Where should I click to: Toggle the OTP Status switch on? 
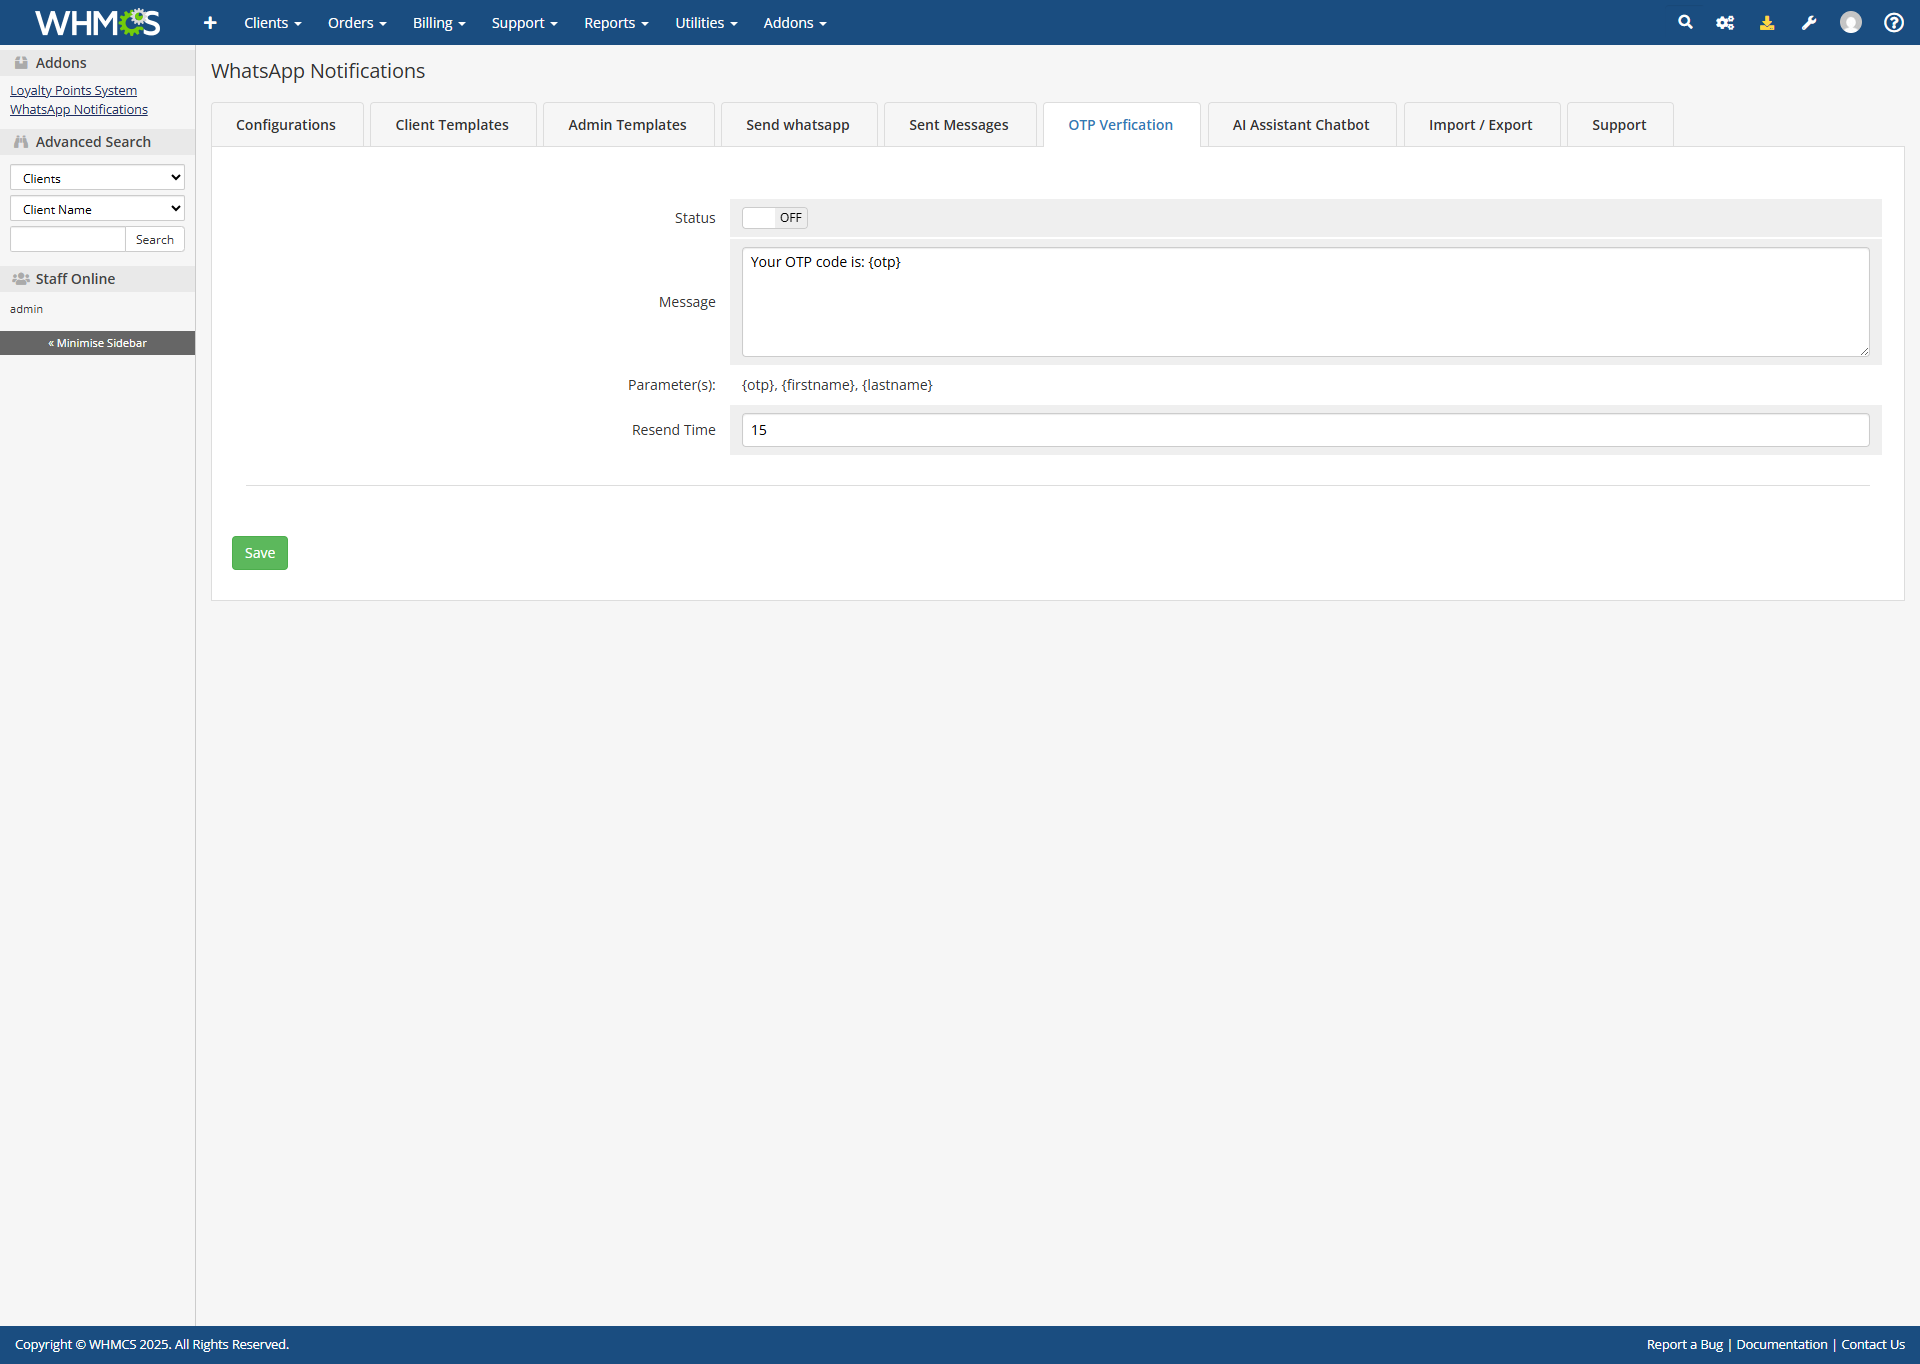point(774,218)
